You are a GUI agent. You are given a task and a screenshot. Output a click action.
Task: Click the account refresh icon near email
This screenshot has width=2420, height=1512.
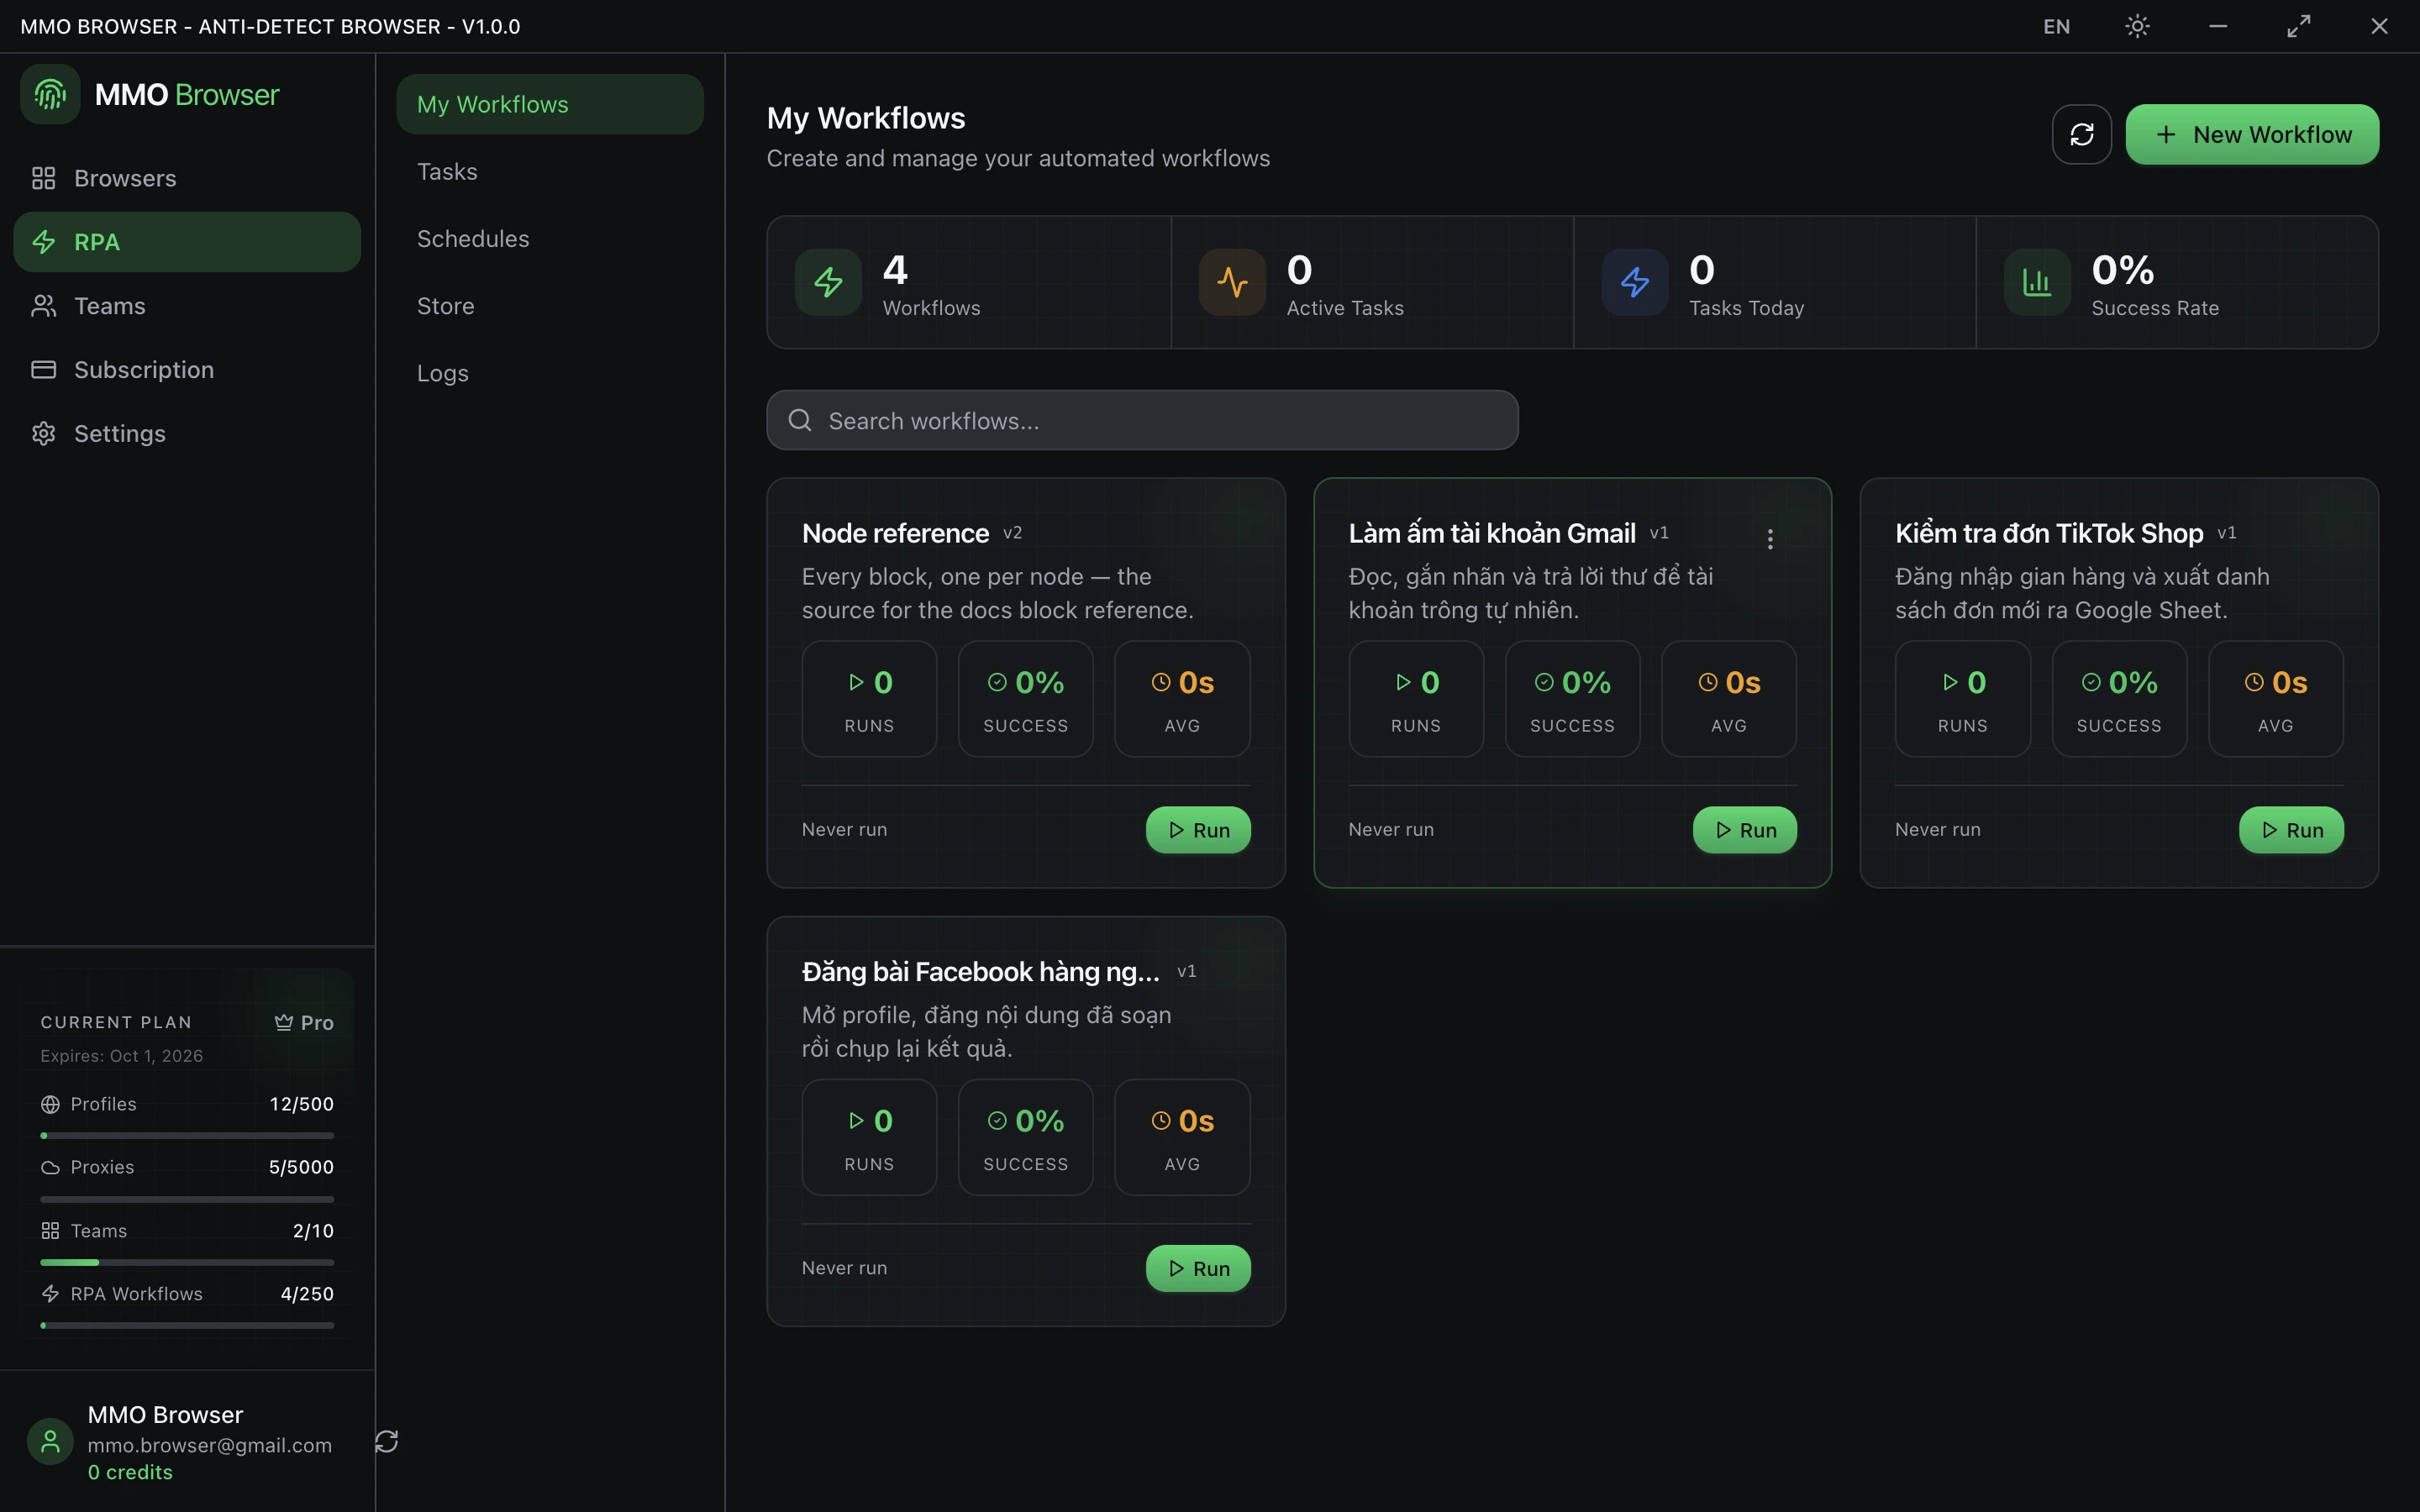[387, 1441]
